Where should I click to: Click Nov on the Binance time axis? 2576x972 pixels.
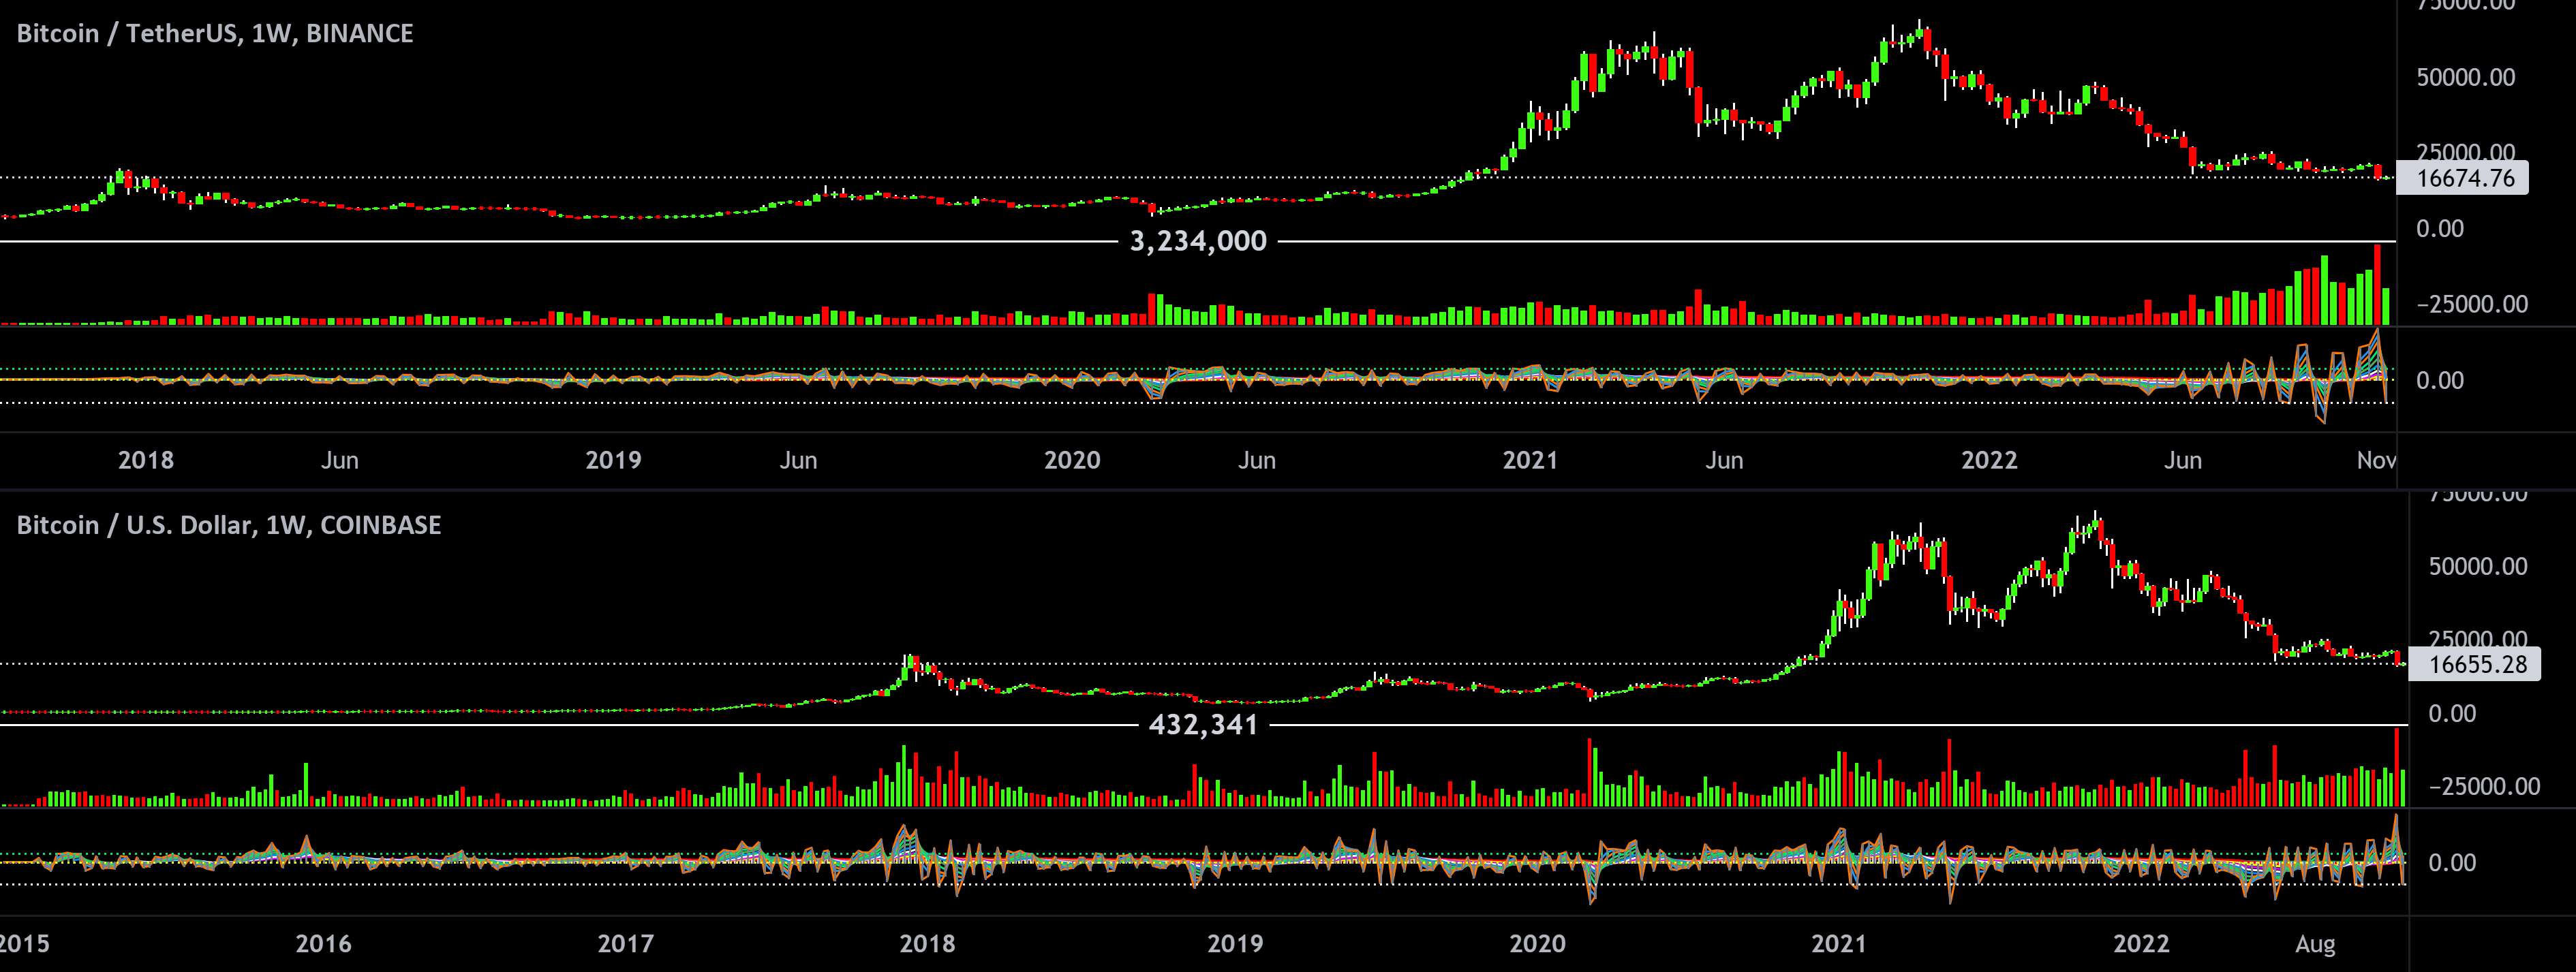(2376, 461)
